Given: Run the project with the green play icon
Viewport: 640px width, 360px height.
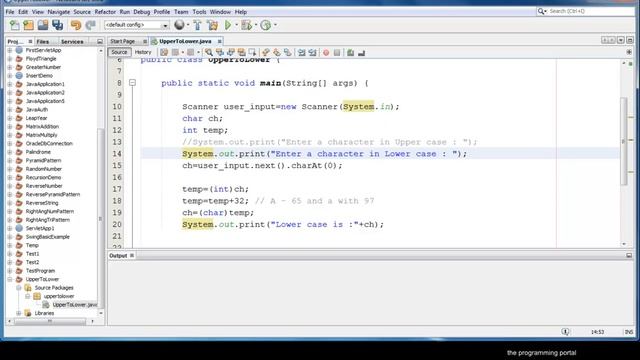Looking at the screenshot, I should pyautogui.click(x=228, y=25).
